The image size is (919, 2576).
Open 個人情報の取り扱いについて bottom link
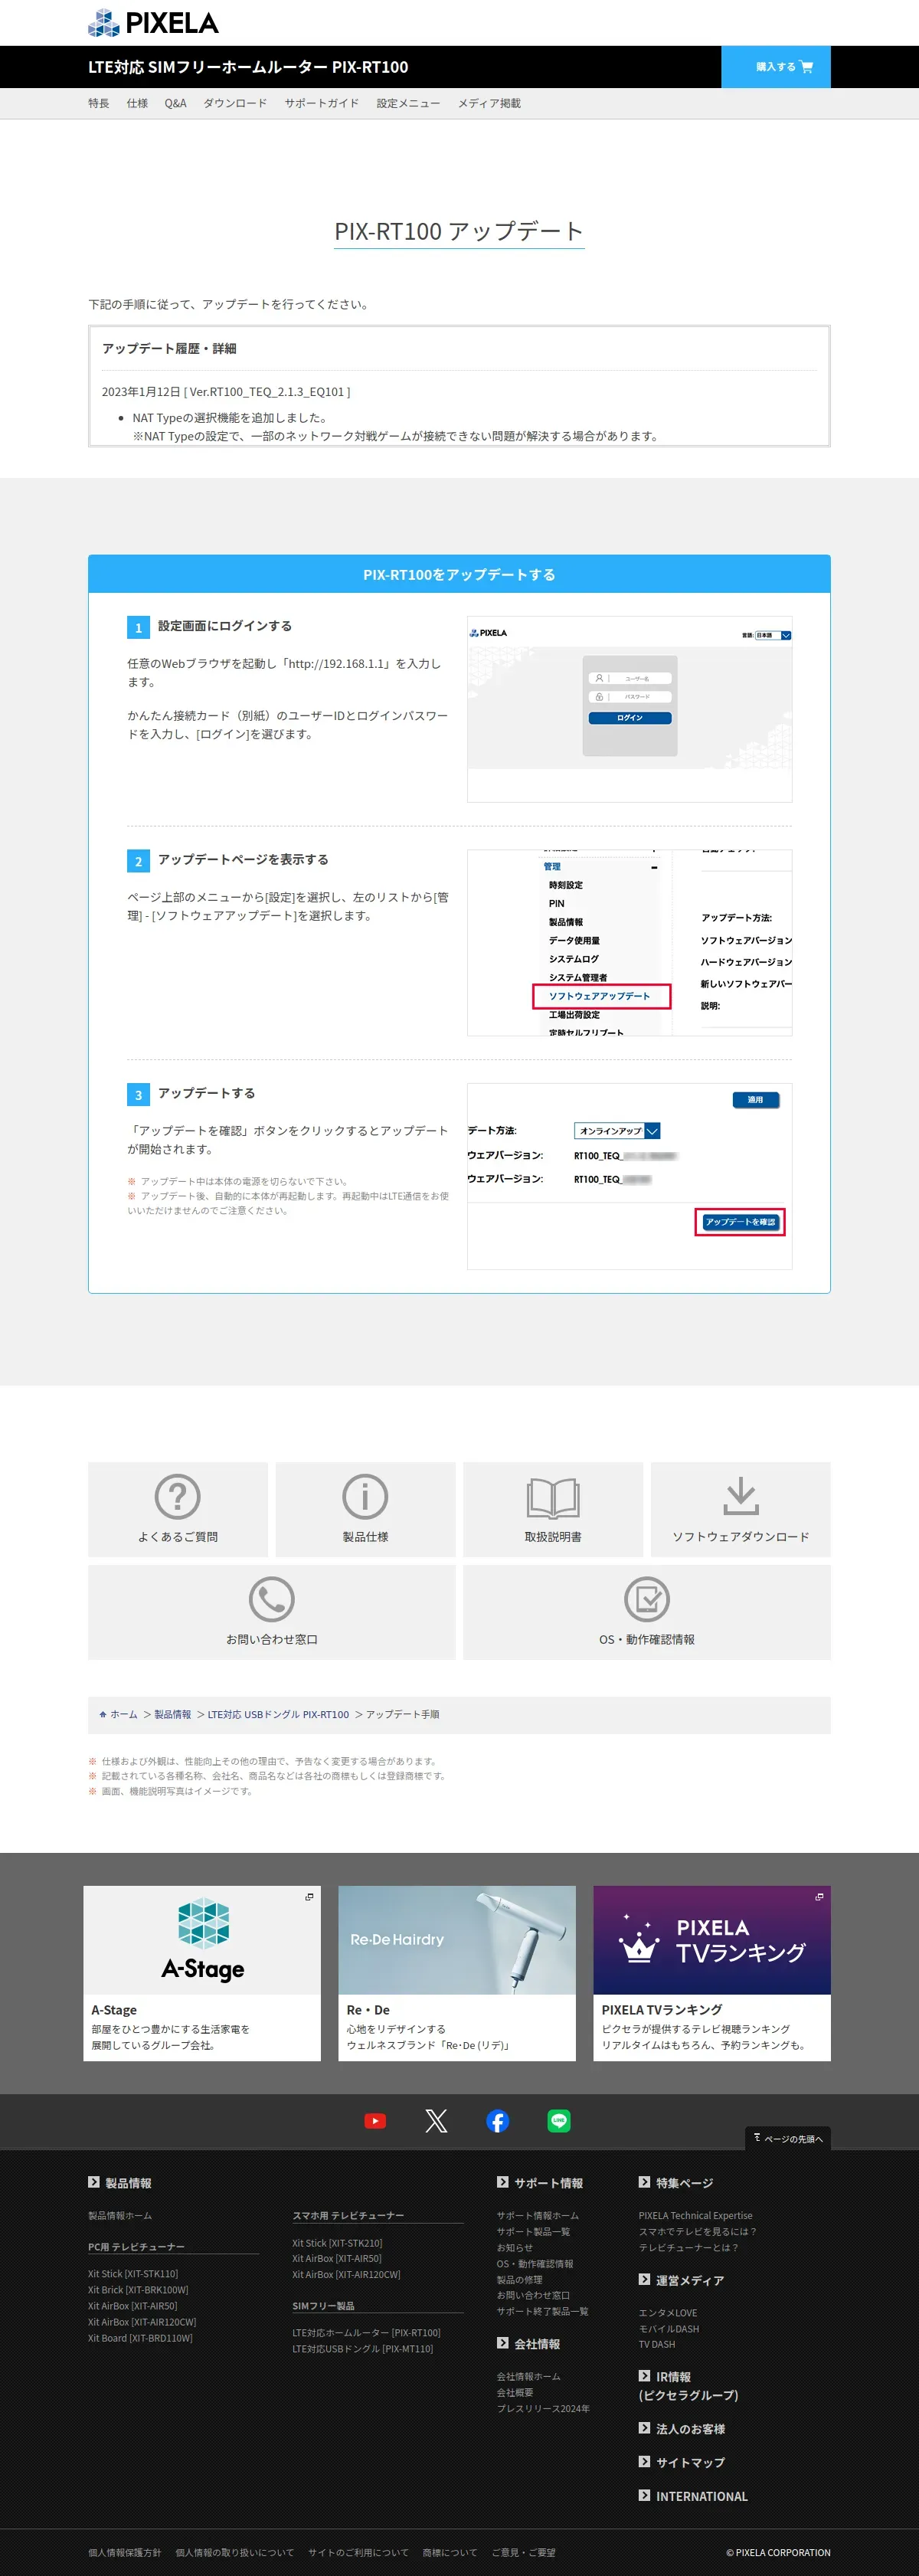coord(235,2552)
